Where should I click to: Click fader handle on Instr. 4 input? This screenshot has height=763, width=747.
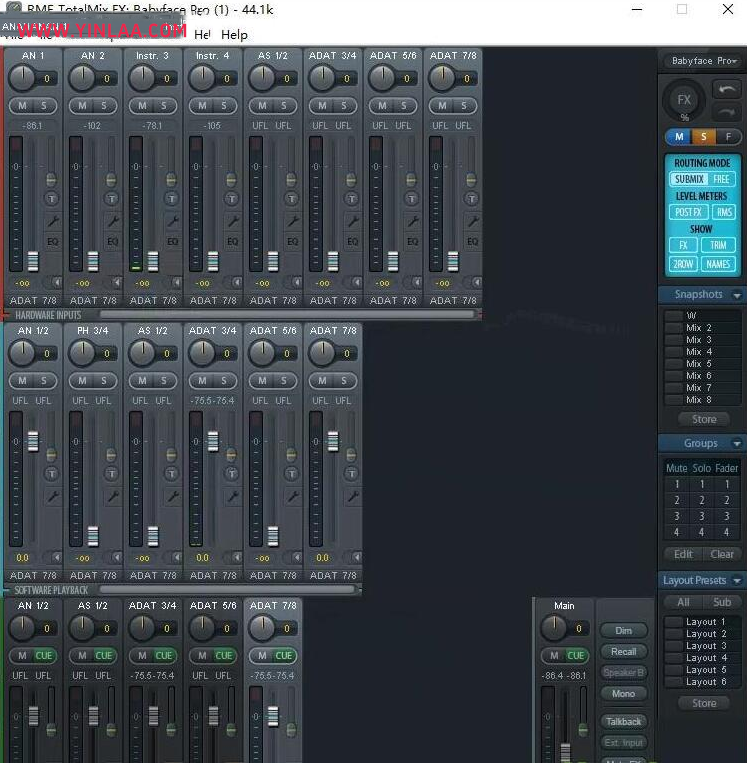pos(213,261)
